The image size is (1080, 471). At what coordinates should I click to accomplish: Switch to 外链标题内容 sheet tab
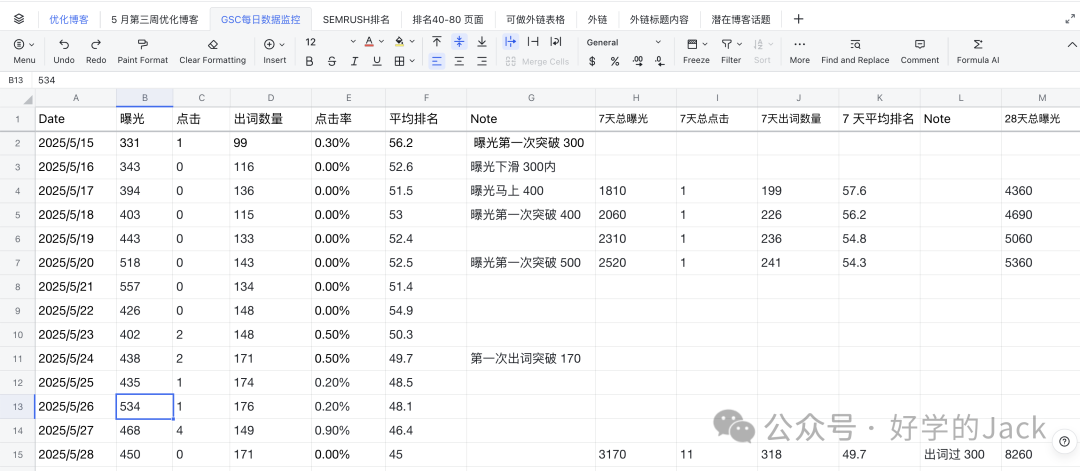tap(658, 19)
